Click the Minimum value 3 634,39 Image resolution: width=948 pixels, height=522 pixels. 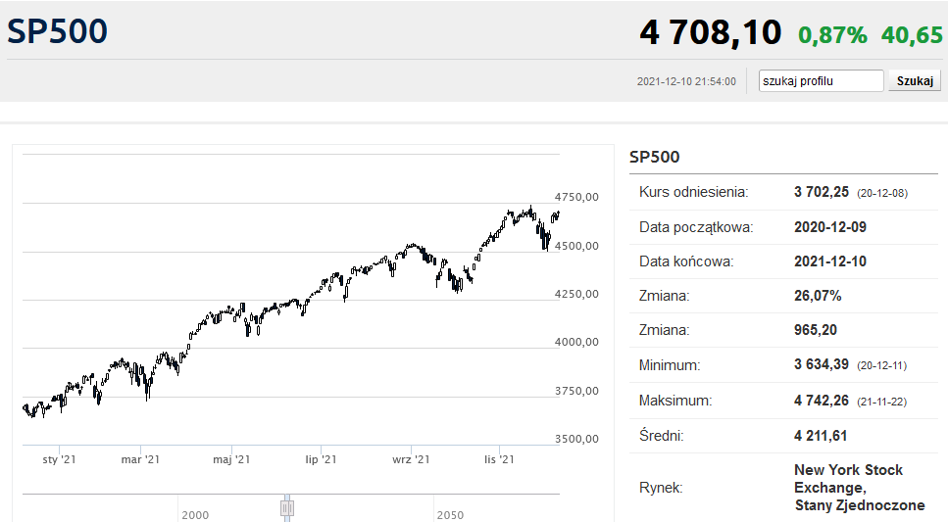[x=821, y=366]
